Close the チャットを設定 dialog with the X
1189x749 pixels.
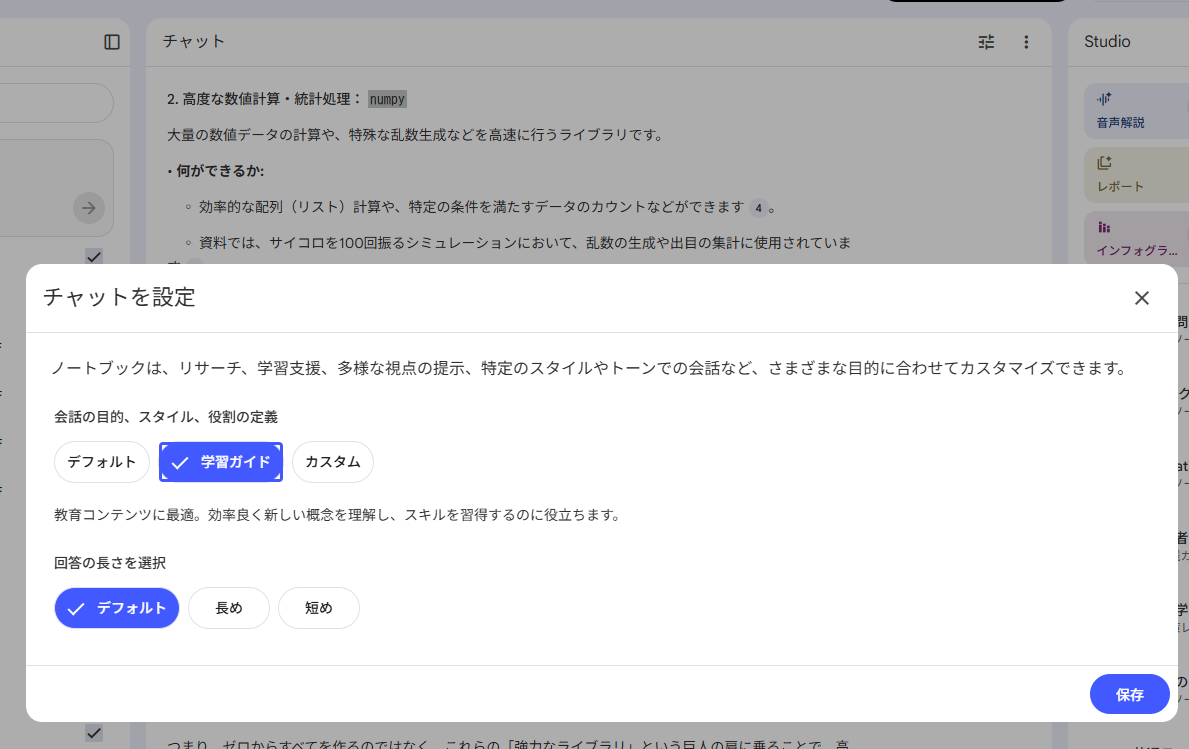(1141, 297)
